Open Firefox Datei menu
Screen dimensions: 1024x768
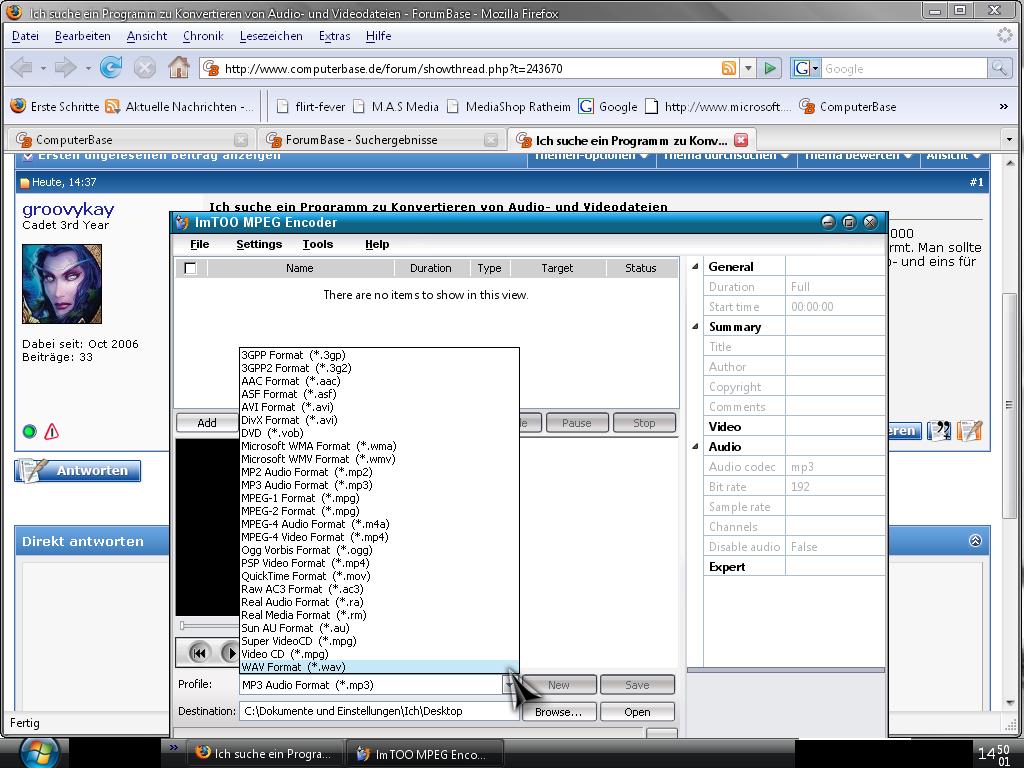25,36
